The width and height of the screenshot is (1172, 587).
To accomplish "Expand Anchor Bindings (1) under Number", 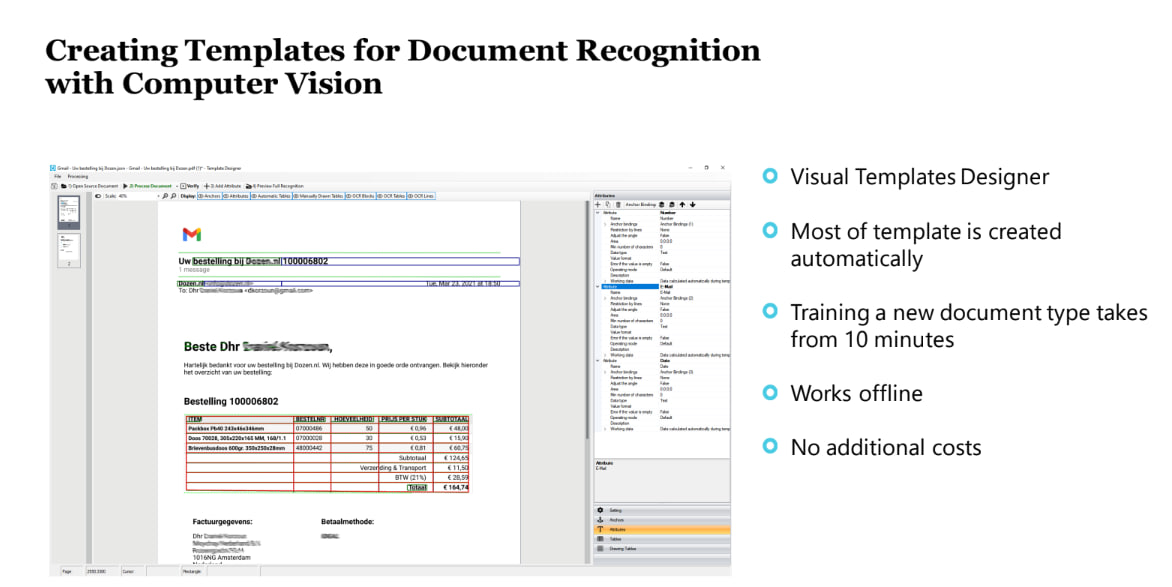I will [605, 224].
